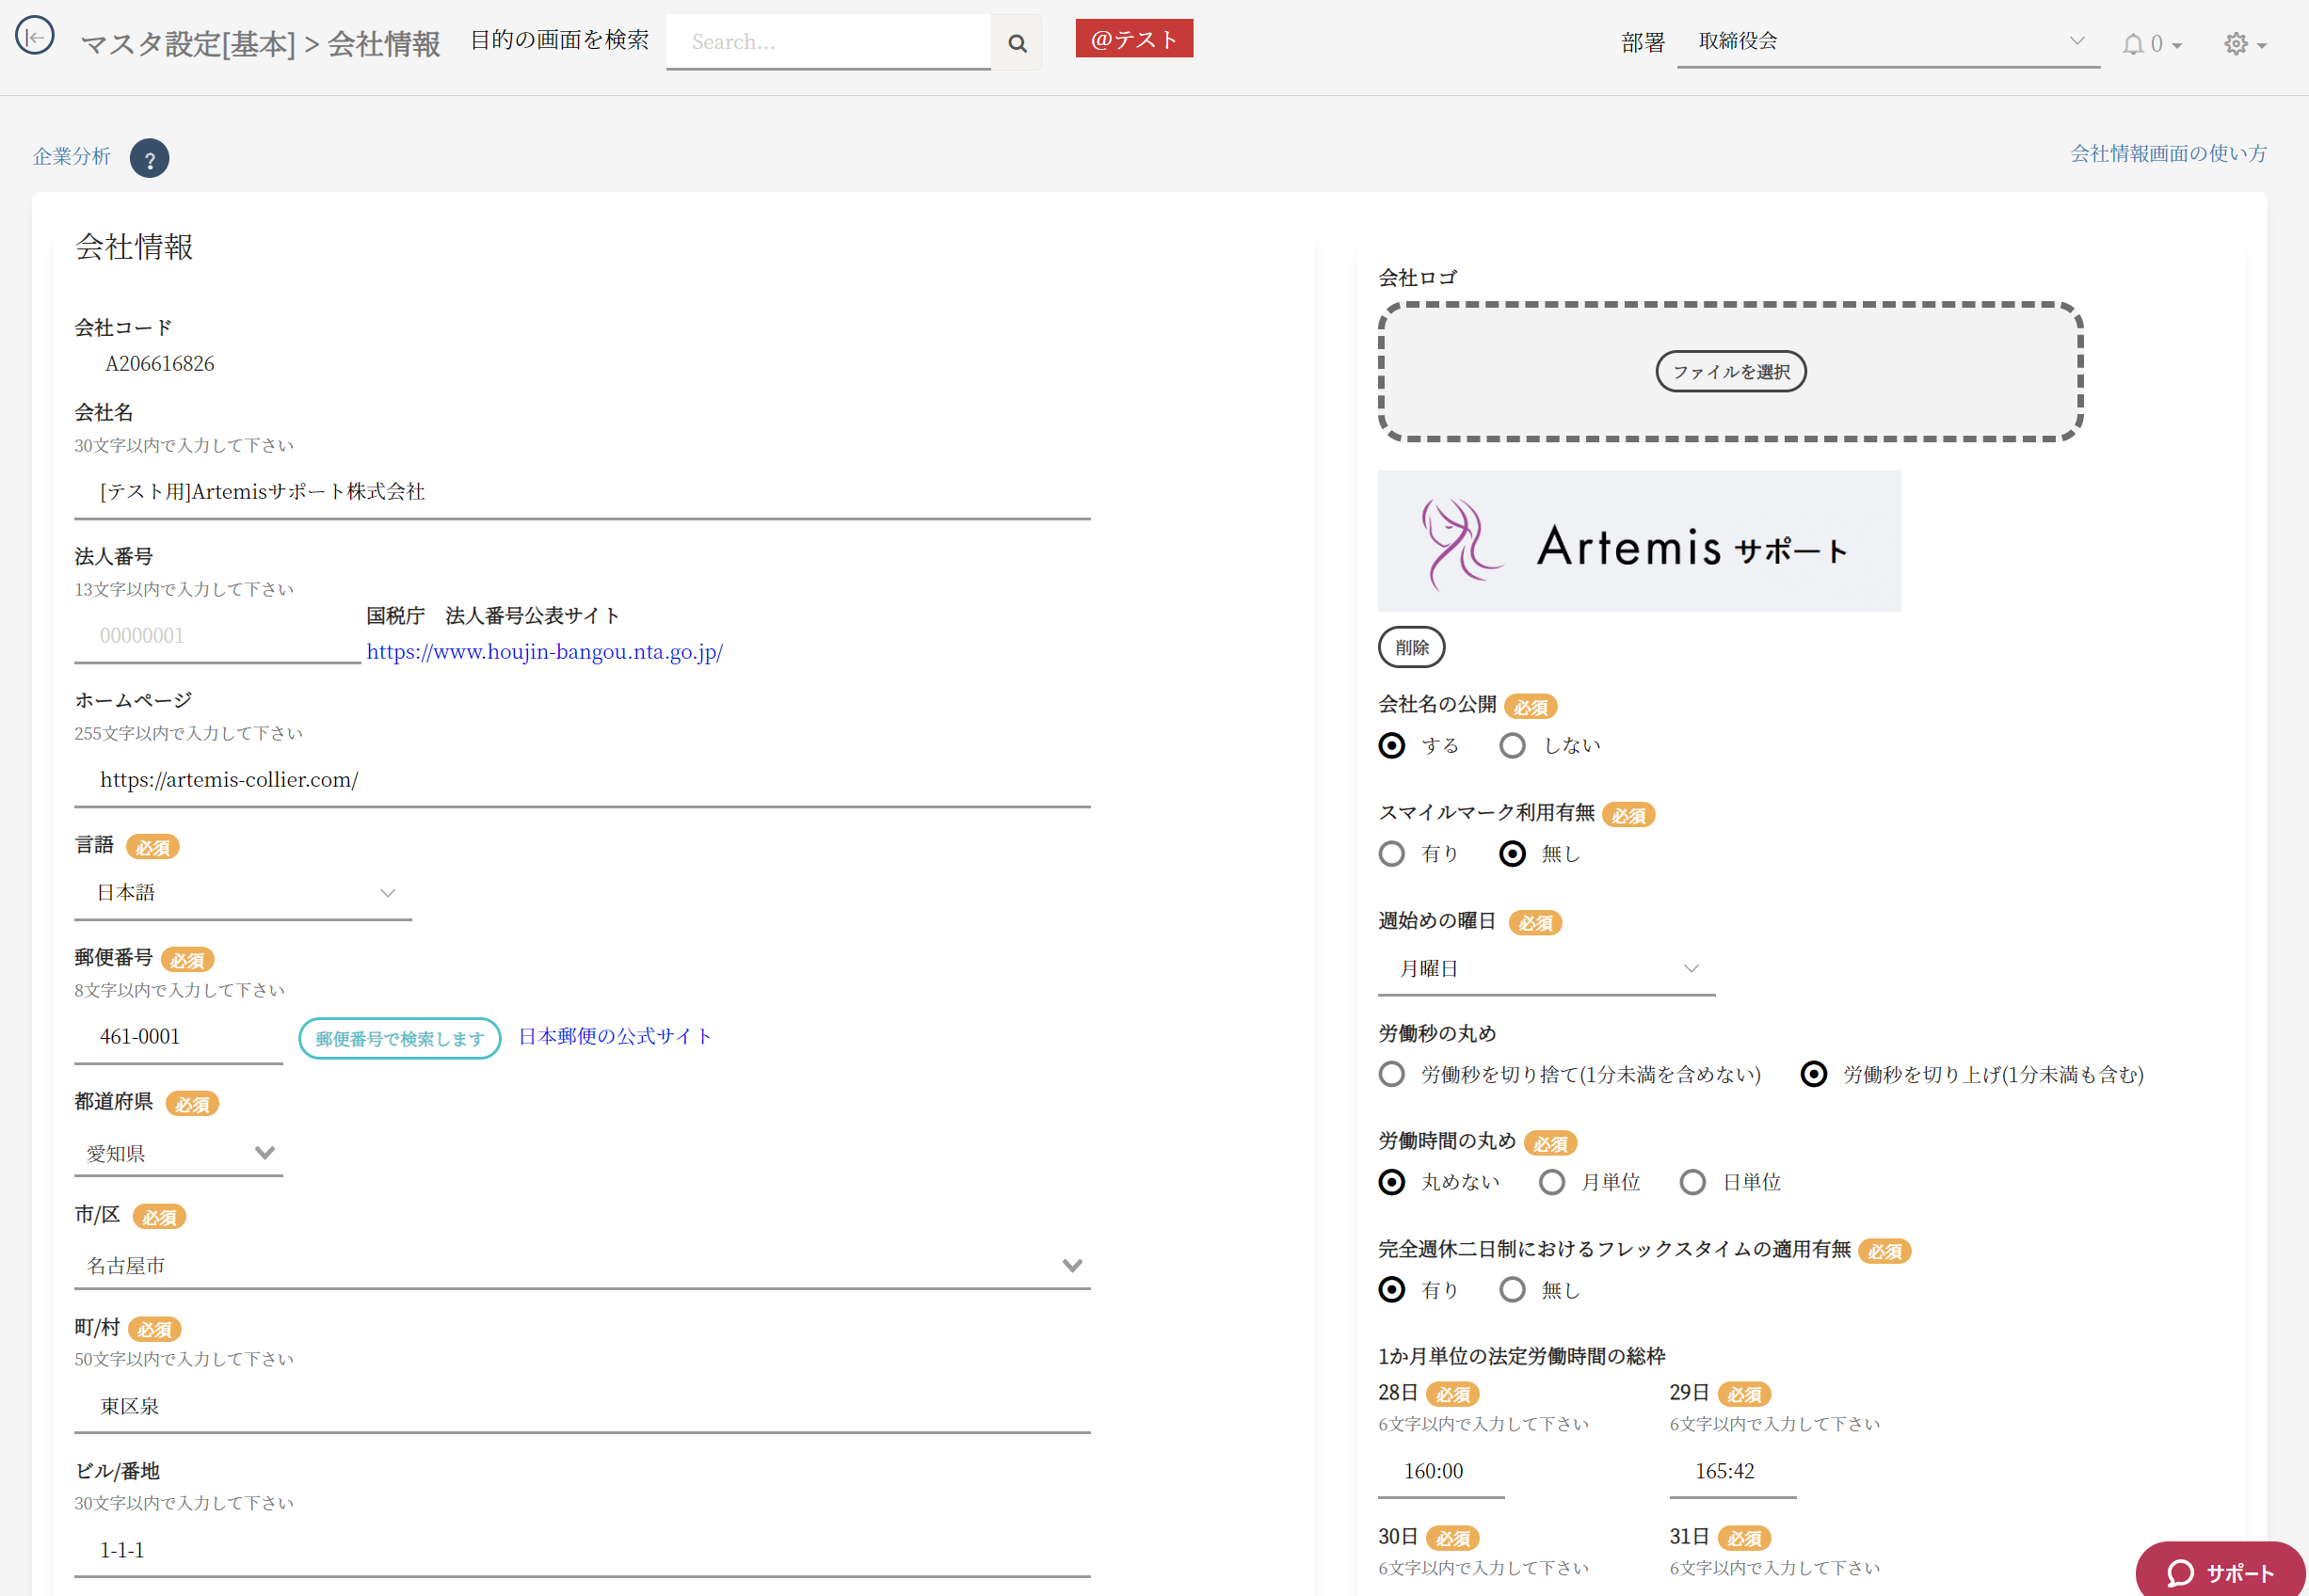Viewport: 2309px width, 1596px height.
Task: Expand the 都道府県 dropdown showing 愛知県
Action: [x=178, y=1154]
